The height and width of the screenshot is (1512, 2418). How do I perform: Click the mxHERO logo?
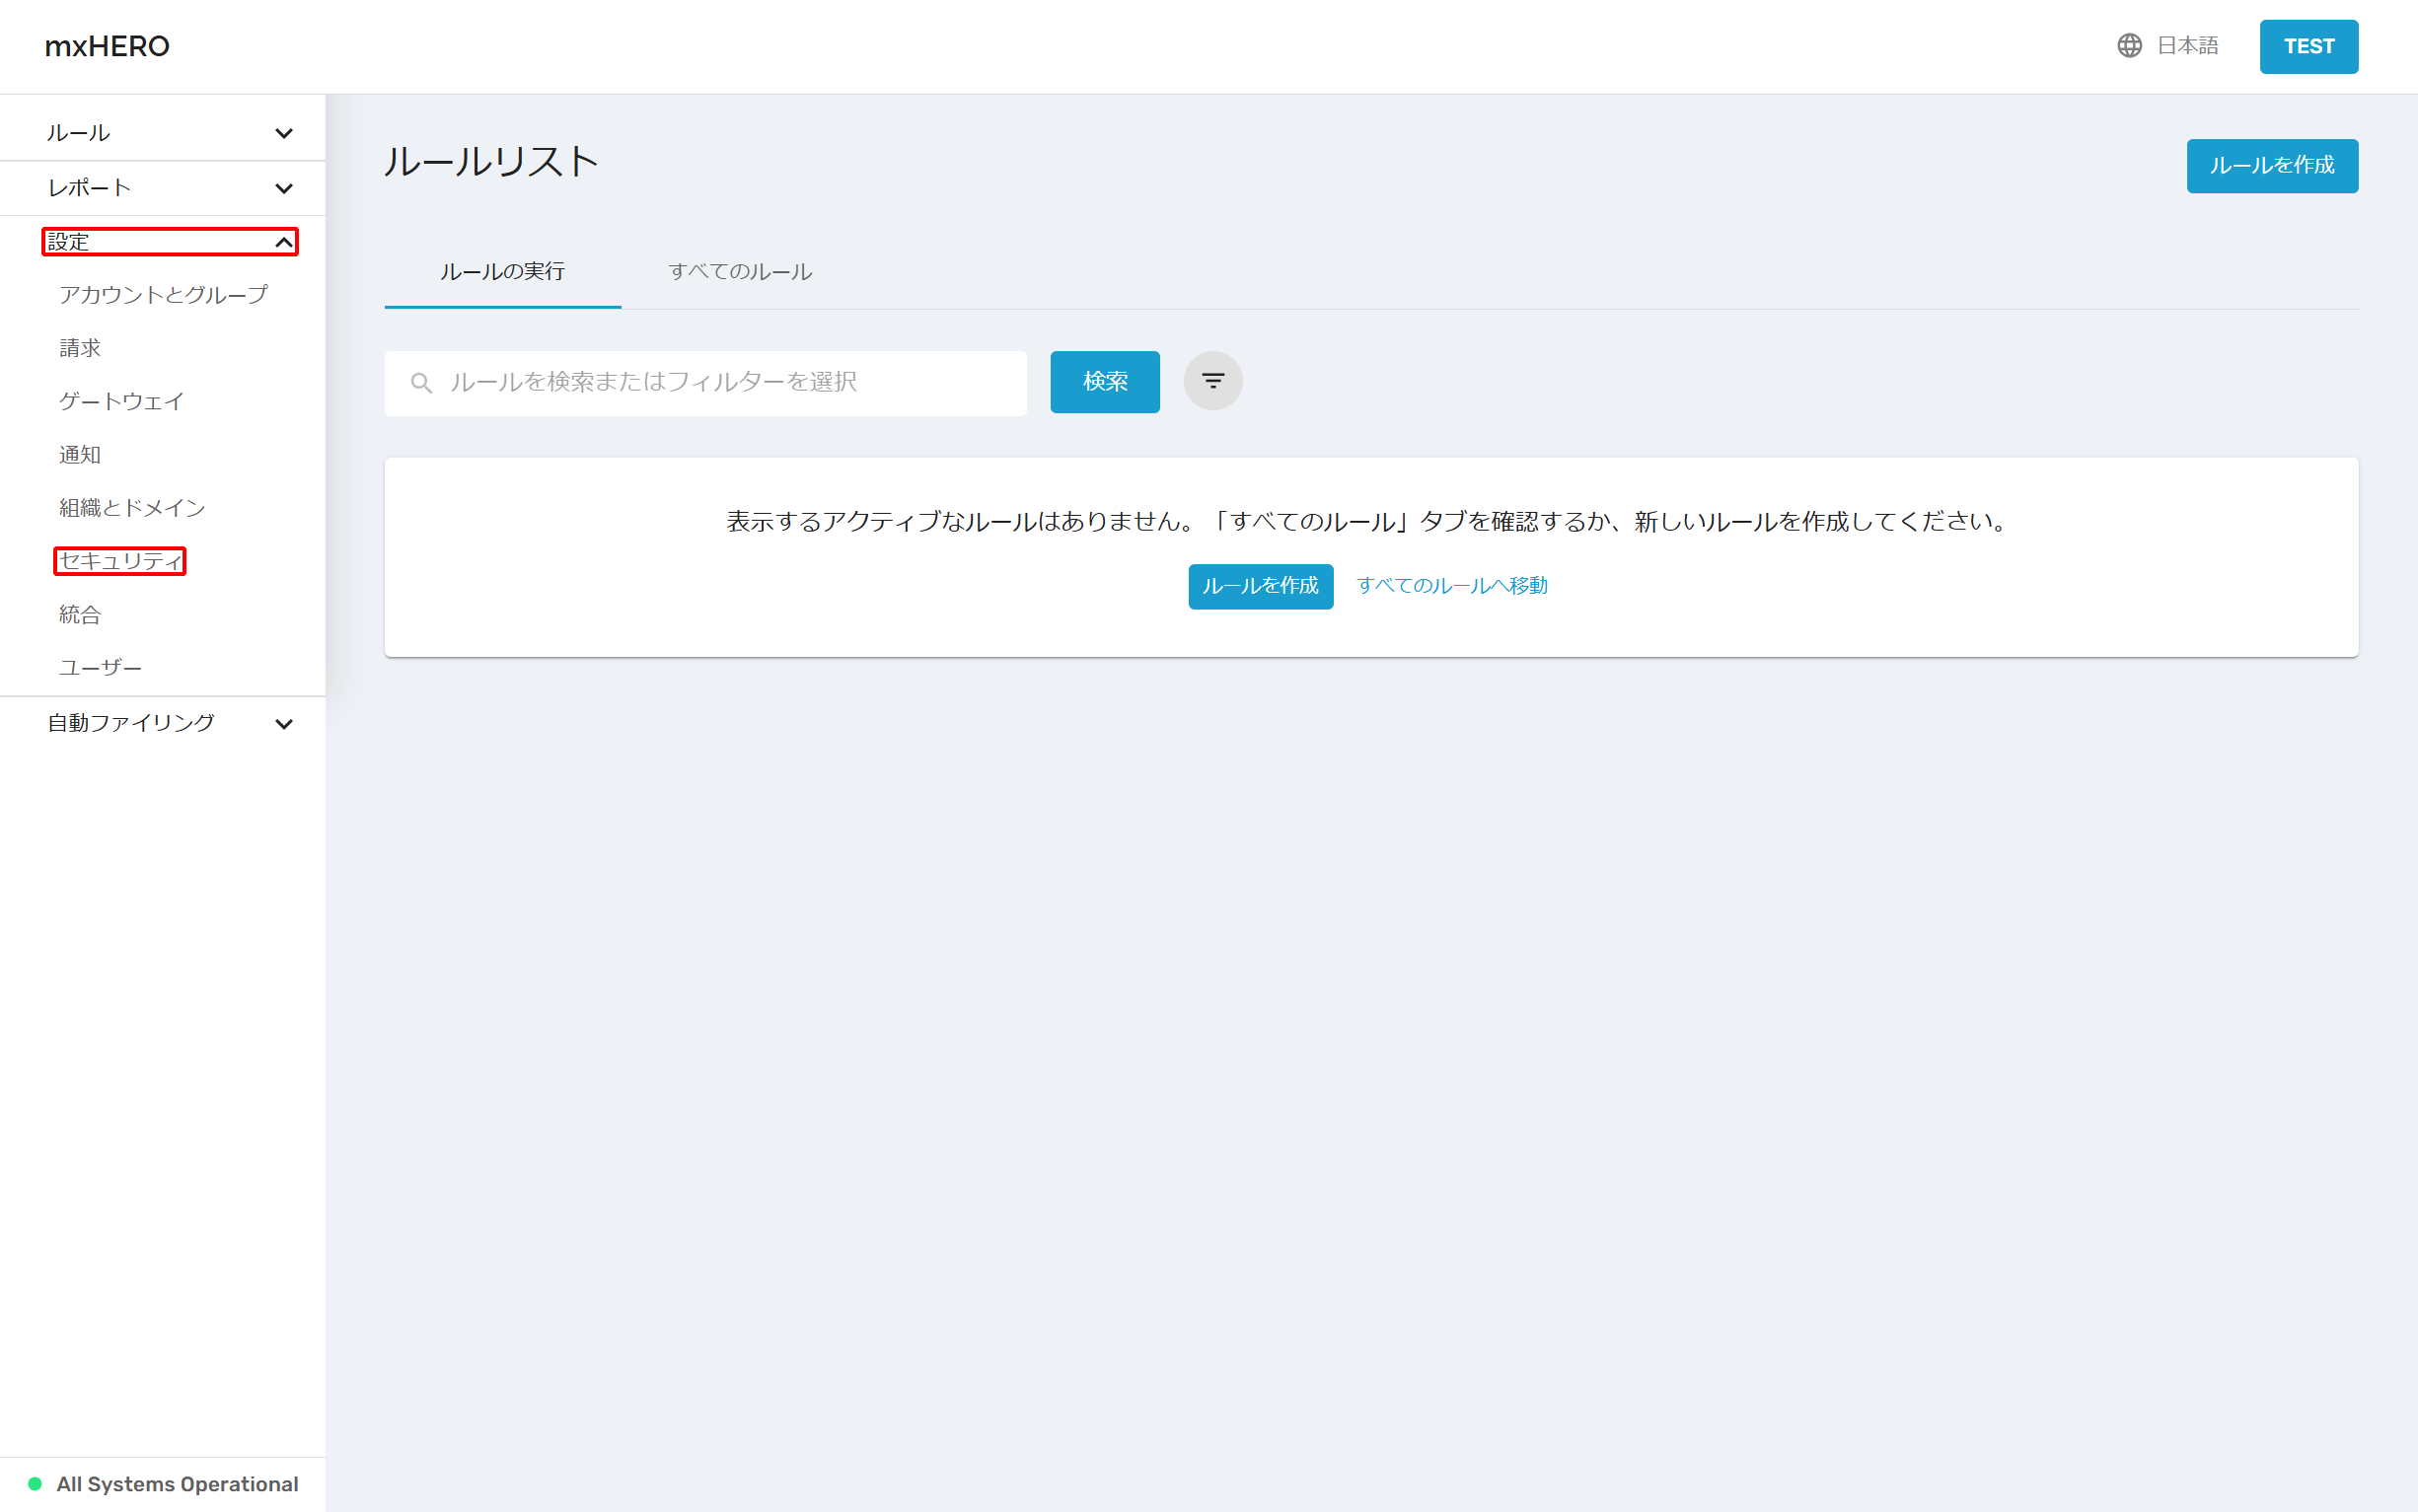107,46
